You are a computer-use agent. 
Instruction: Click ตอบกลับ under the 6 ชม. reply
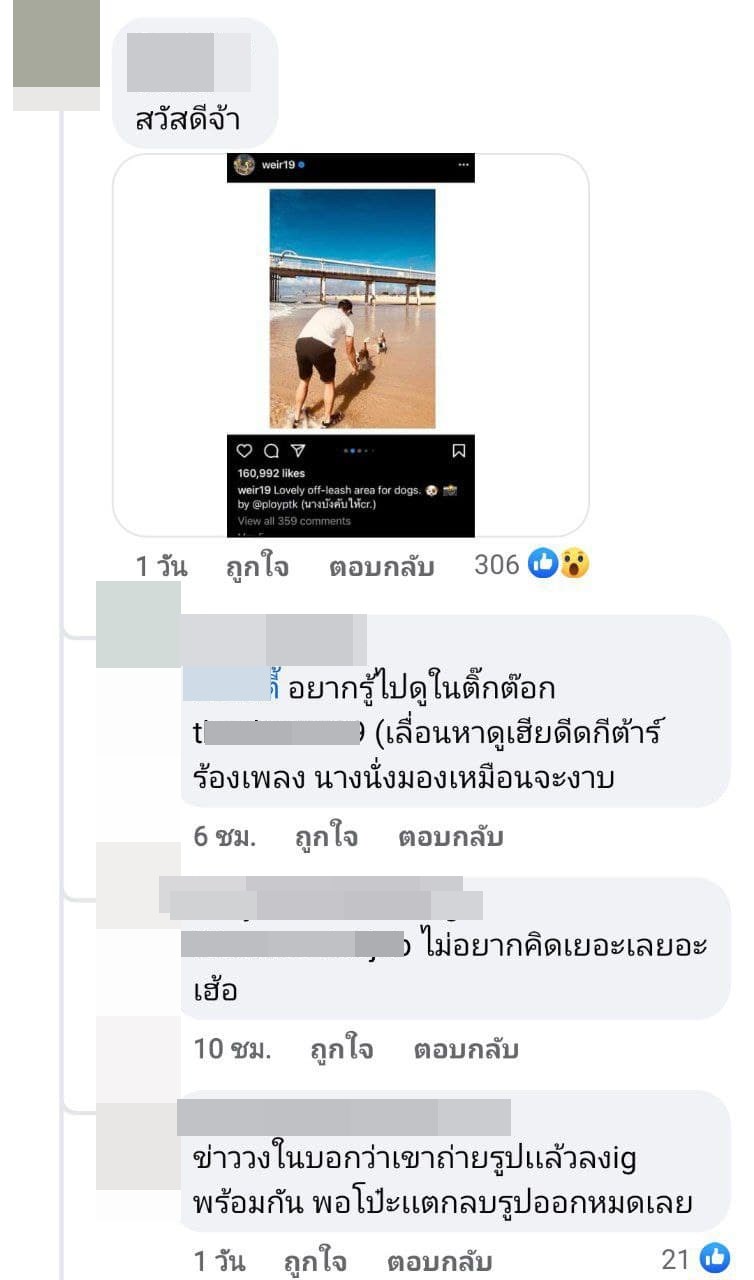pos(450,837)
